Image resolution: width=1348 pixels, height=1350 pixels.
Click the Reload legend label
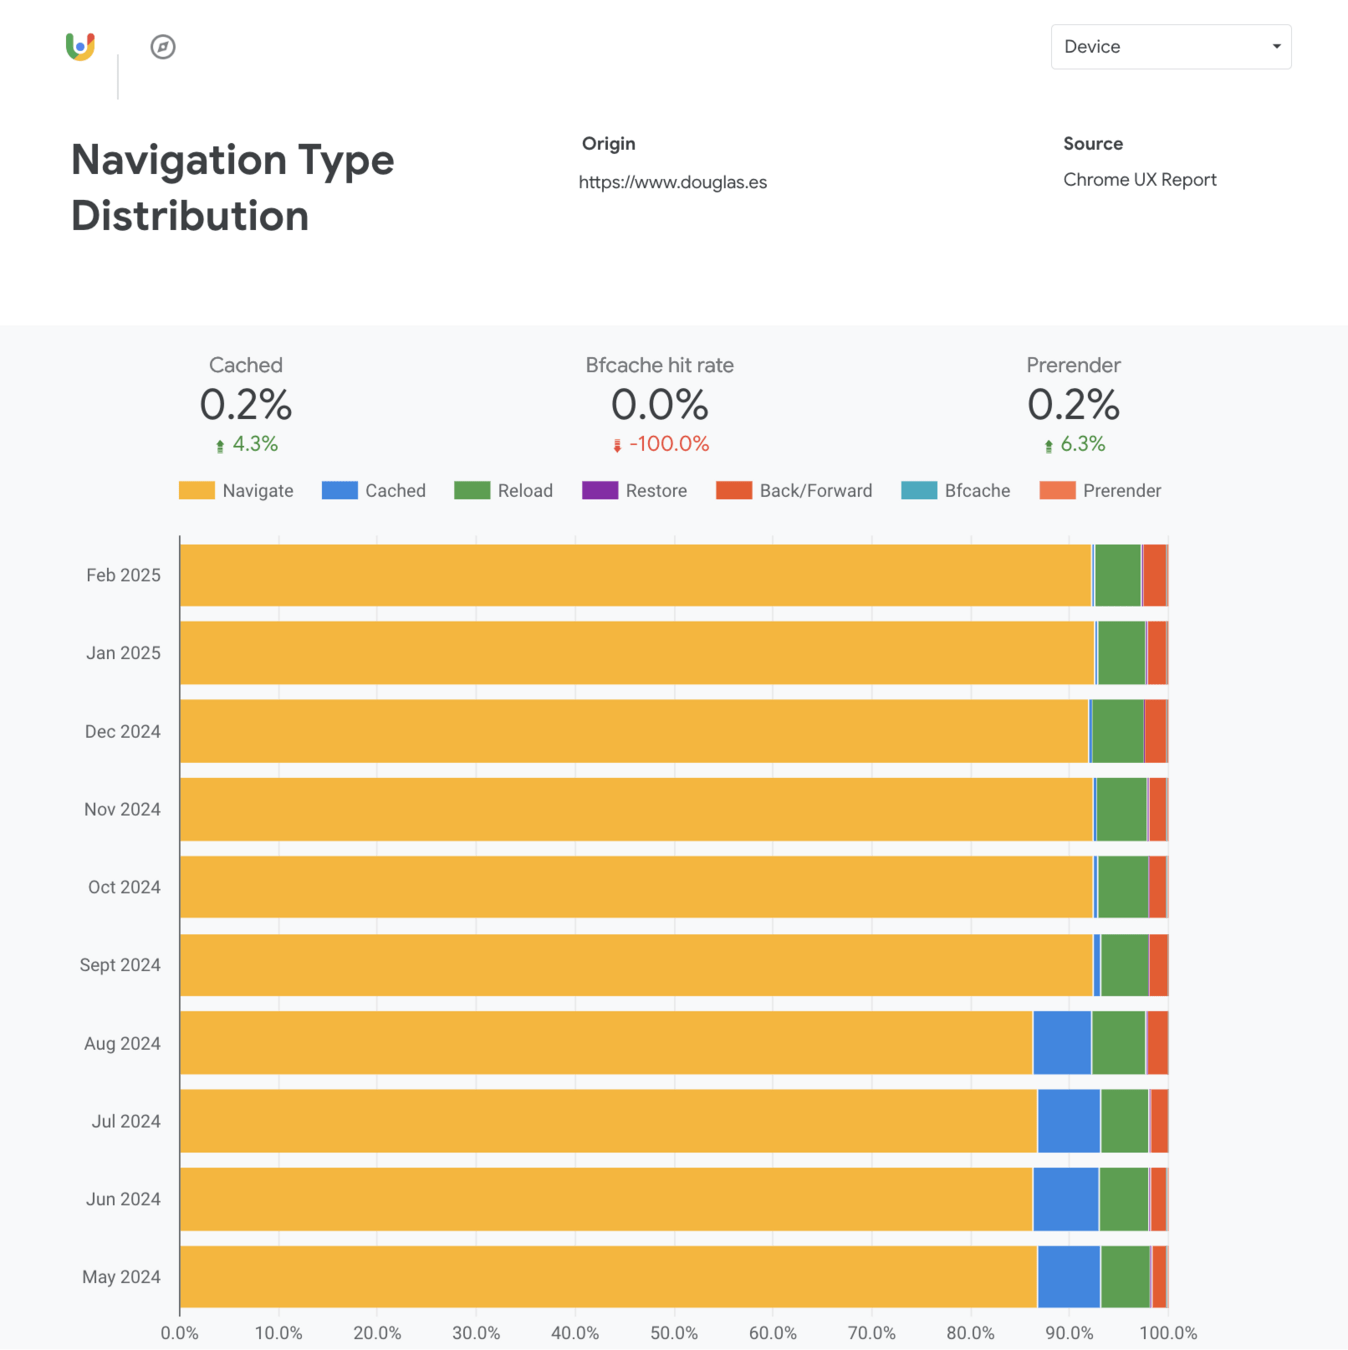(525, 491)
